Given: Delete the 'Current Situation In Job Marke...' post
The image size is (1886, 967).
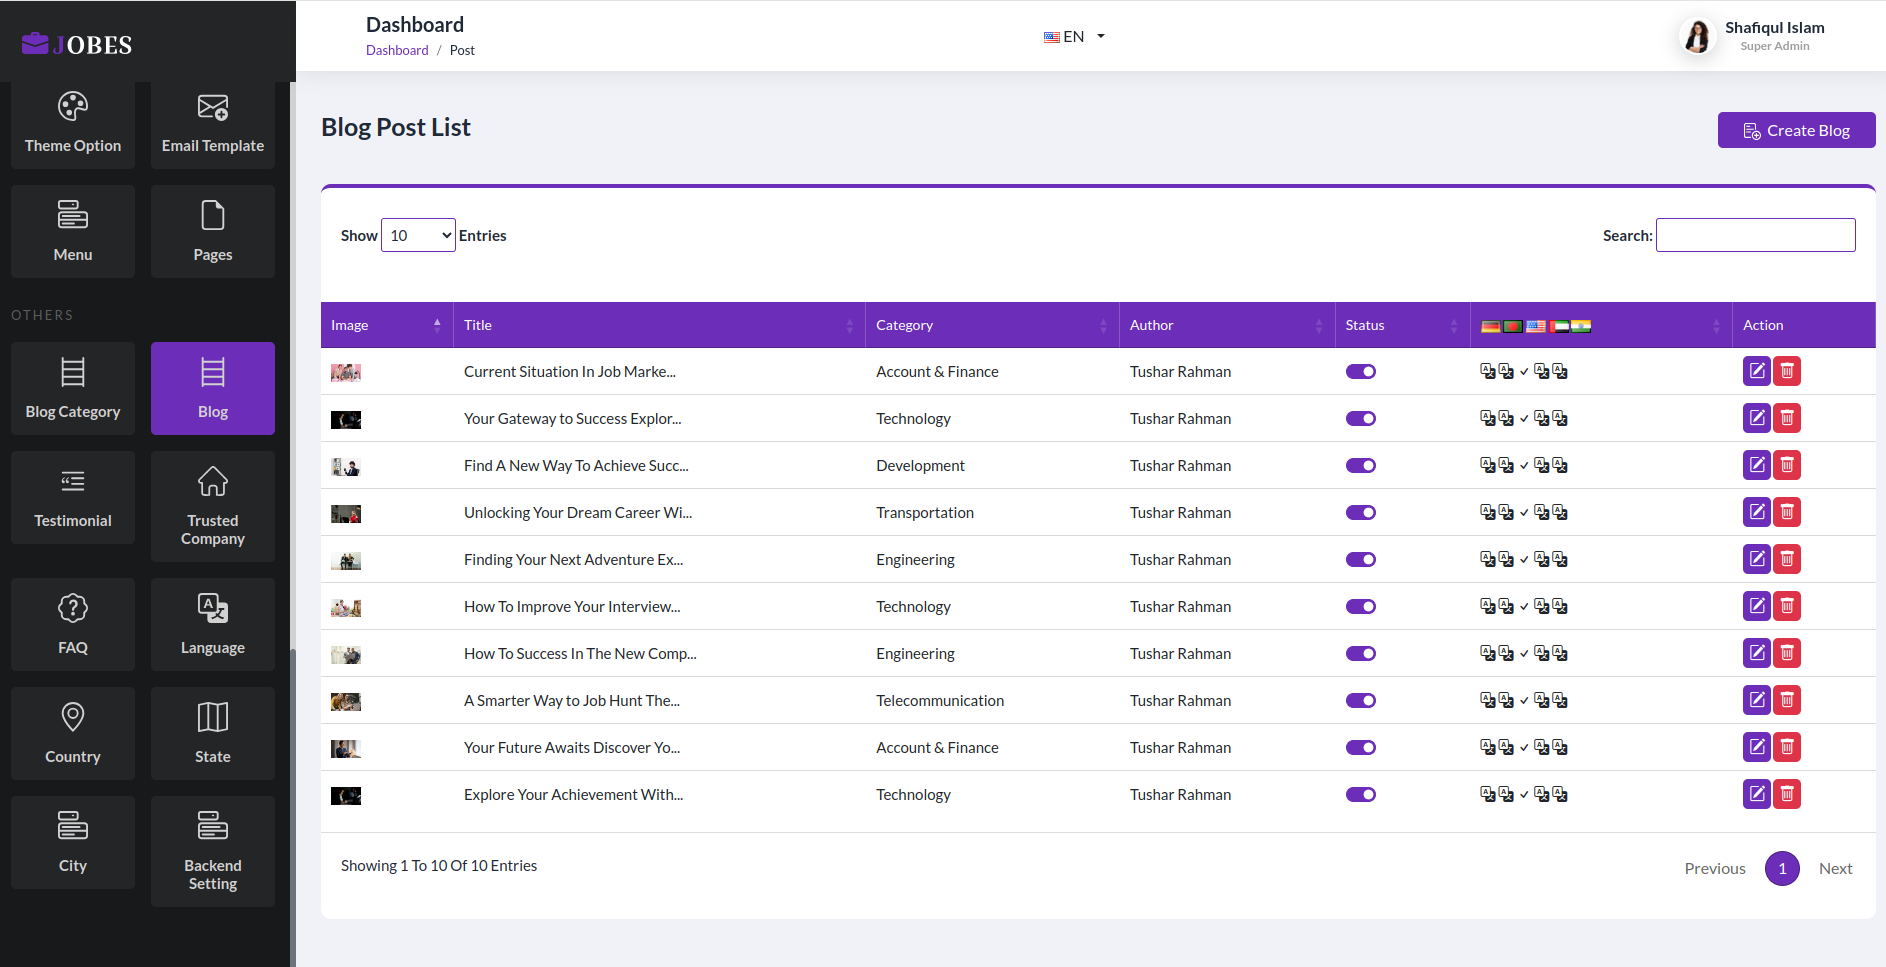Looking at the screenshot, I should pos(1787,371).
